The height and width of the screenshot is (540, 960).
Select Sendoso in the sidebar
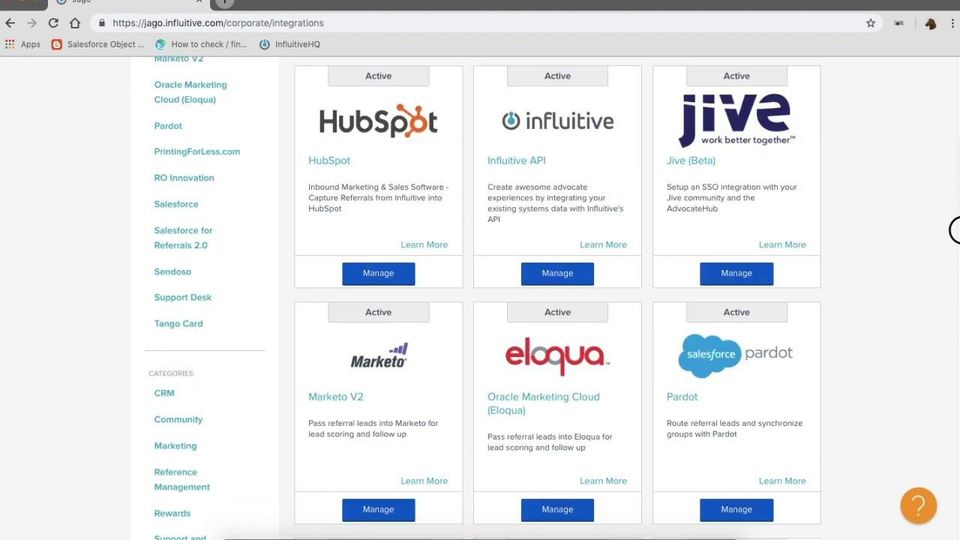click(x=172, y=272)
